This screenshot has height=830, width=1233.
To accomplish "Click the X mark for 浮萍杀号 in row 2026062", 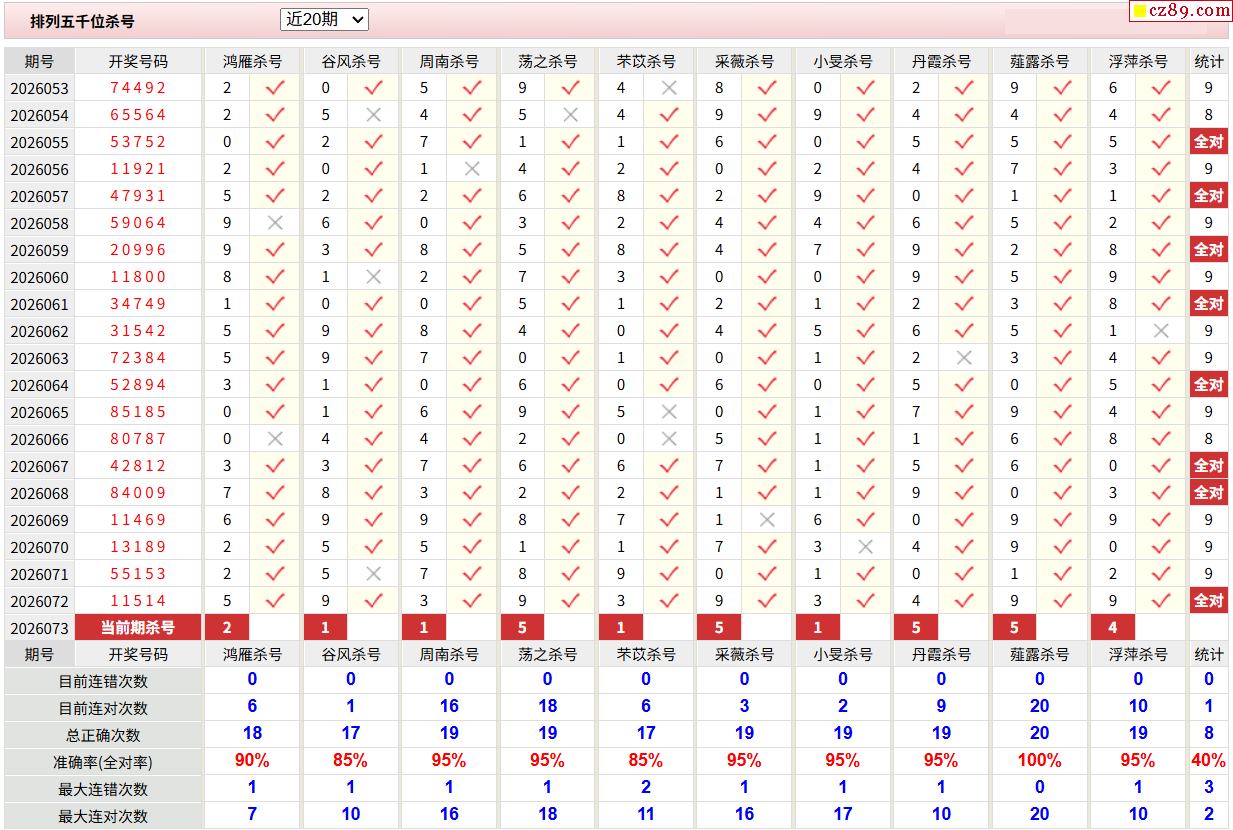I will [1160, 331].
